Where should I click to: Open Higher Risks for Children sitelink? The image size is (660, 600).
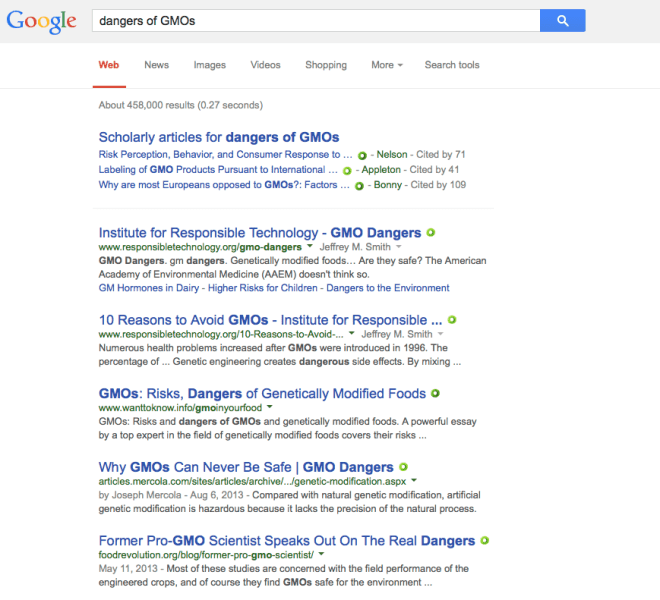[263, 288]
